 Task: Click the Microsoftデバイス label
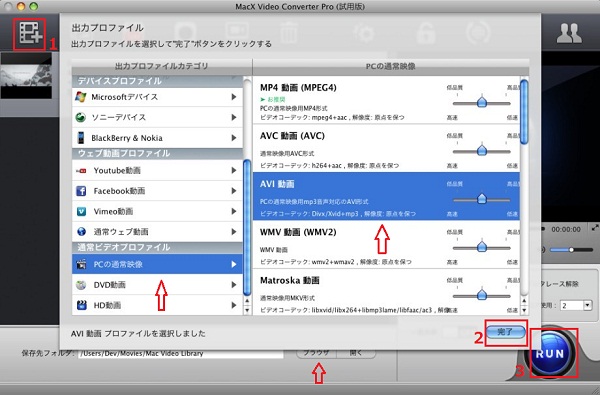point(124,97)
